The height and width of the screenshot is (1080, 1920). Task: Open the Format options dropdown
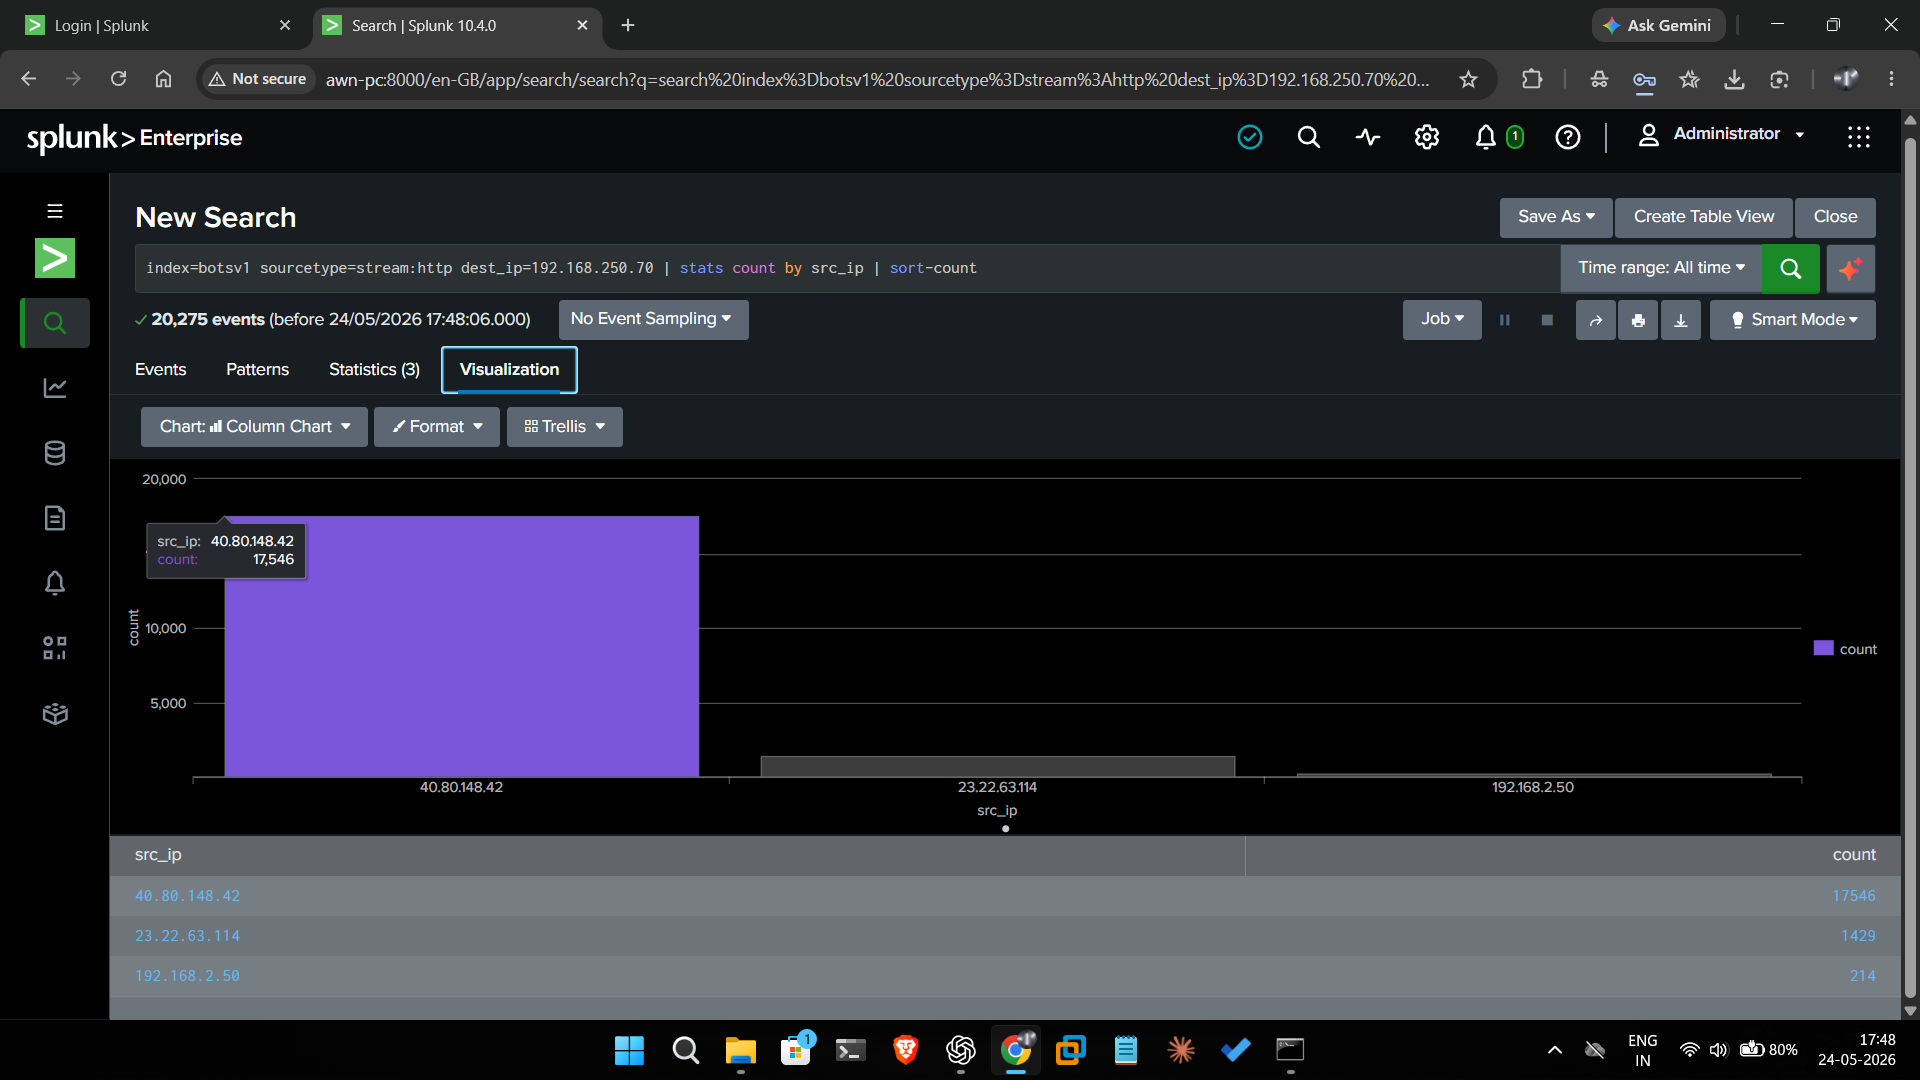pos(437,427)
